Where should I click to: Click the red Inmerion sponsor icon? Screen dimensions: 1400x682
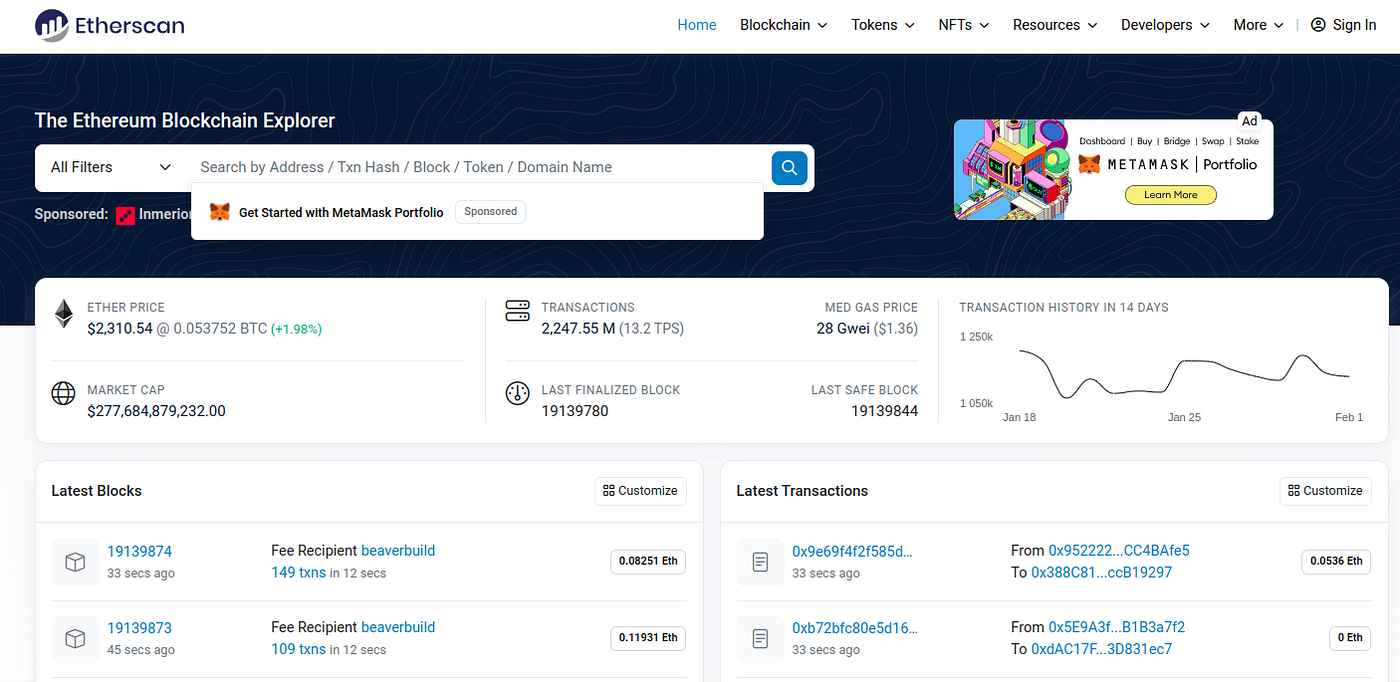(125, 214)
